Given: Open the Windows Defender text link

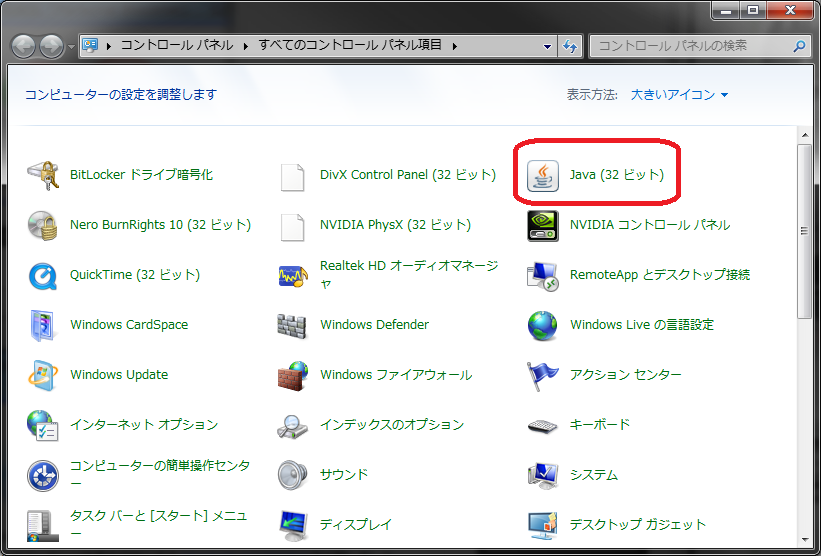Looking at the screenshot, I should [x=374, y=325].
